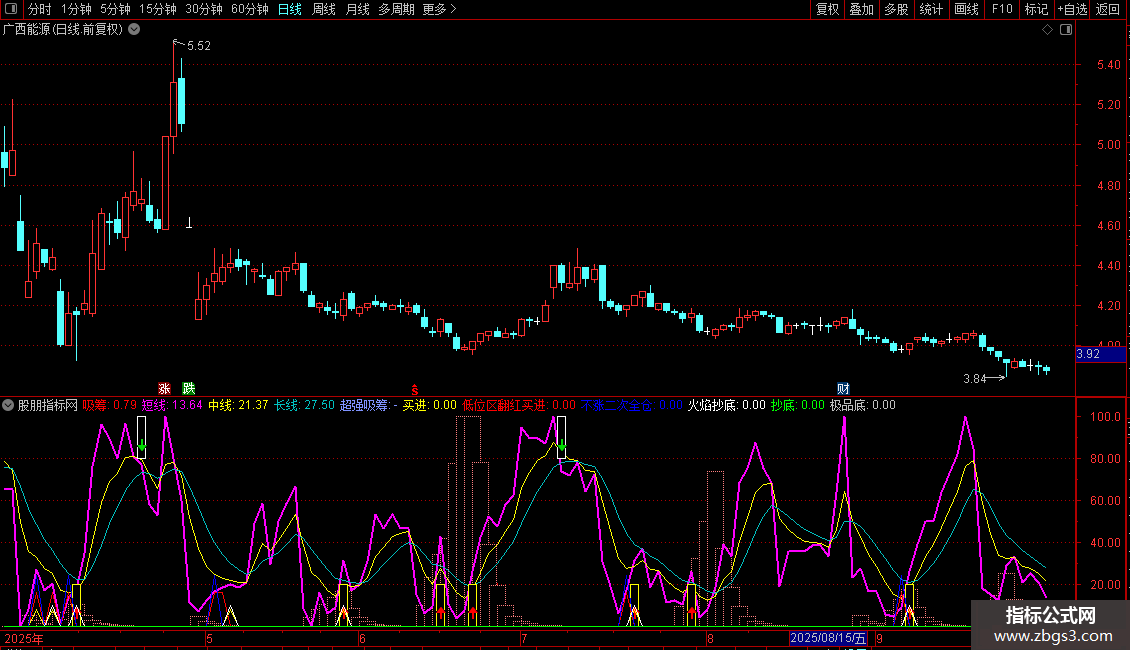Click the 返回 back button
The width and height of the screenshot is (1130, 650).
pos(1108,9)
